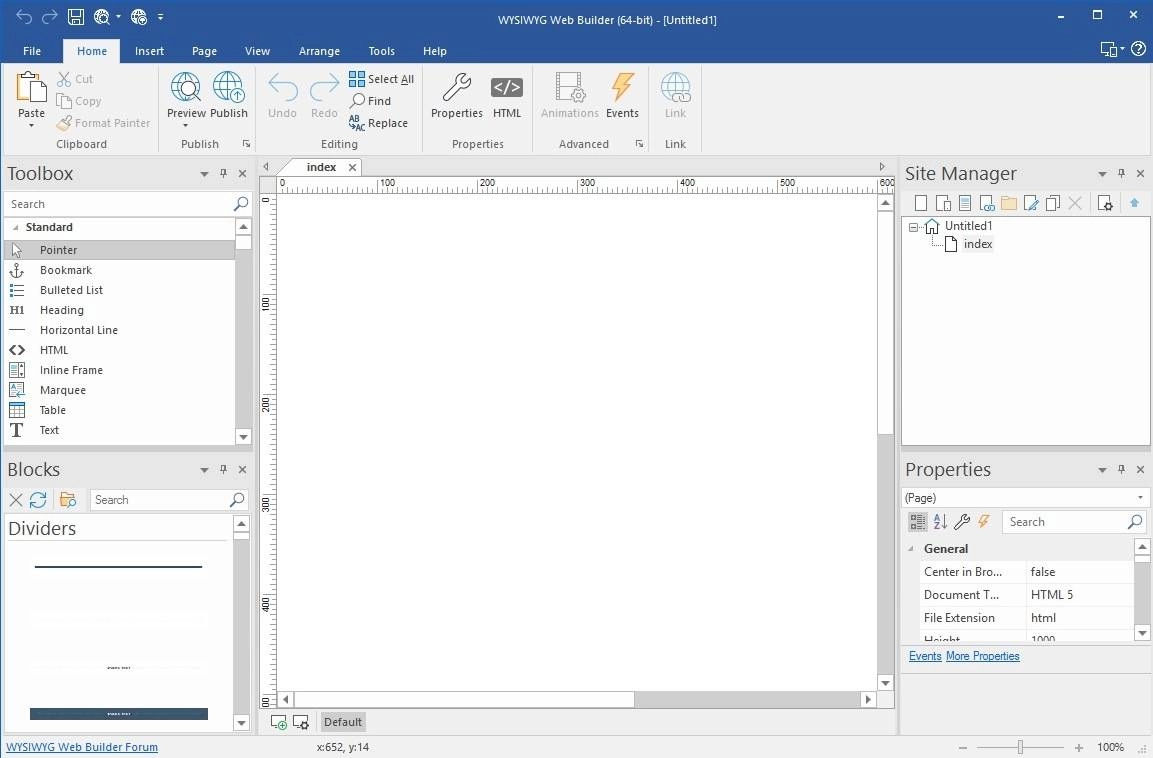Click the zoom slider handle in status bar
The height and width of the screenshot is (758, 1153).
point(1020,747)
